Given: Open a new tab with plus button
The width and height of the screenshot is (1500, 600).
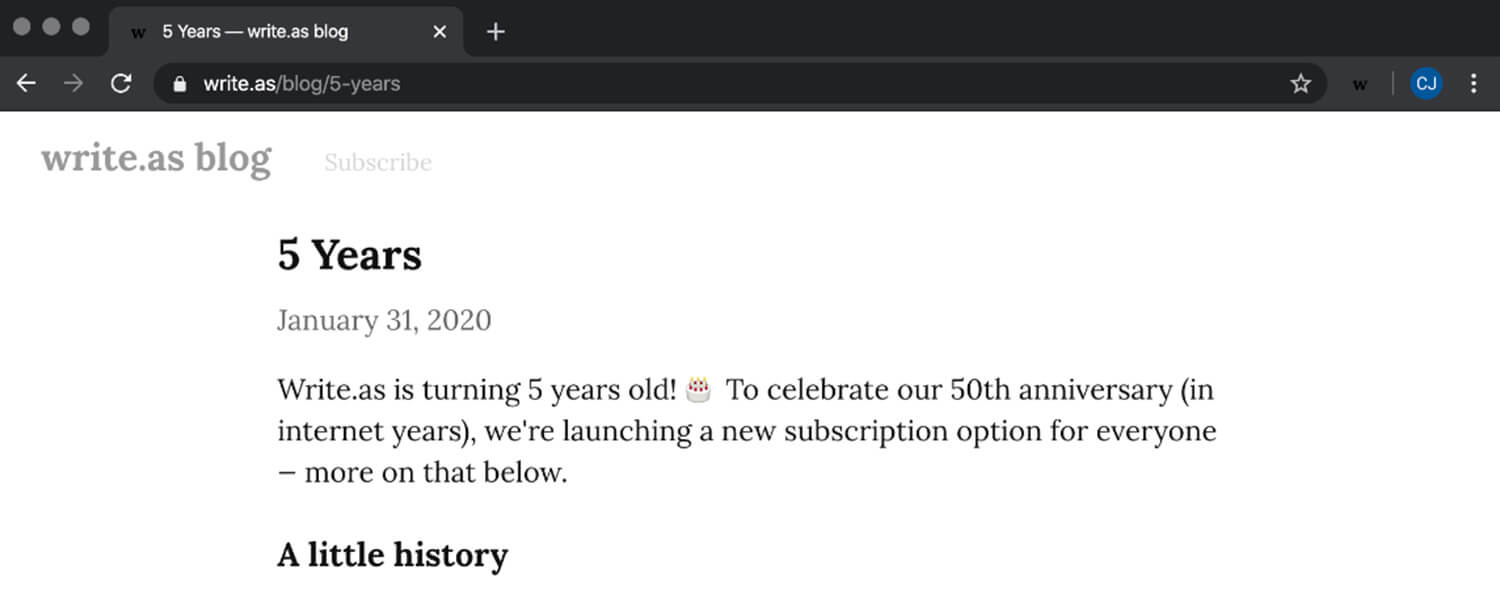Looking at the screenshot, I should (x=495, y=32).
